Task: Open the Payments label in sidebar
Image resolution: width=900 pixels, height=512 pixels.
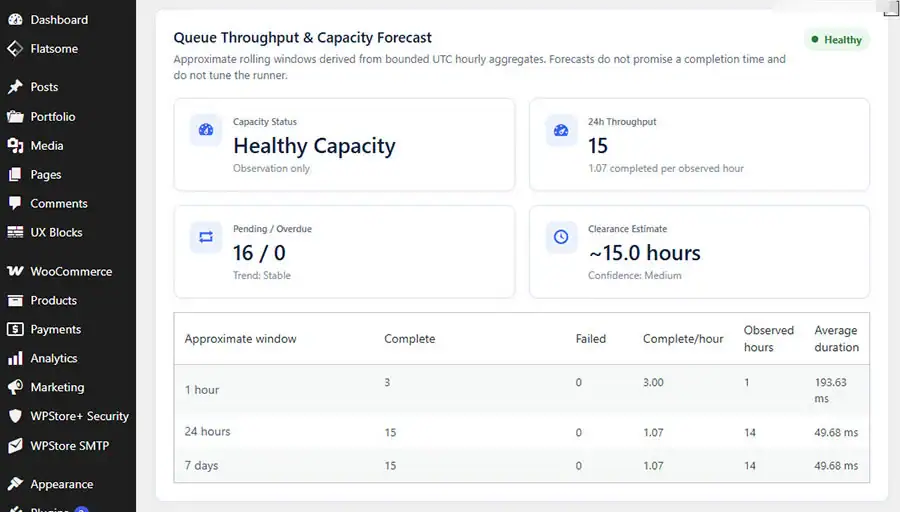Action: (56, 329)
